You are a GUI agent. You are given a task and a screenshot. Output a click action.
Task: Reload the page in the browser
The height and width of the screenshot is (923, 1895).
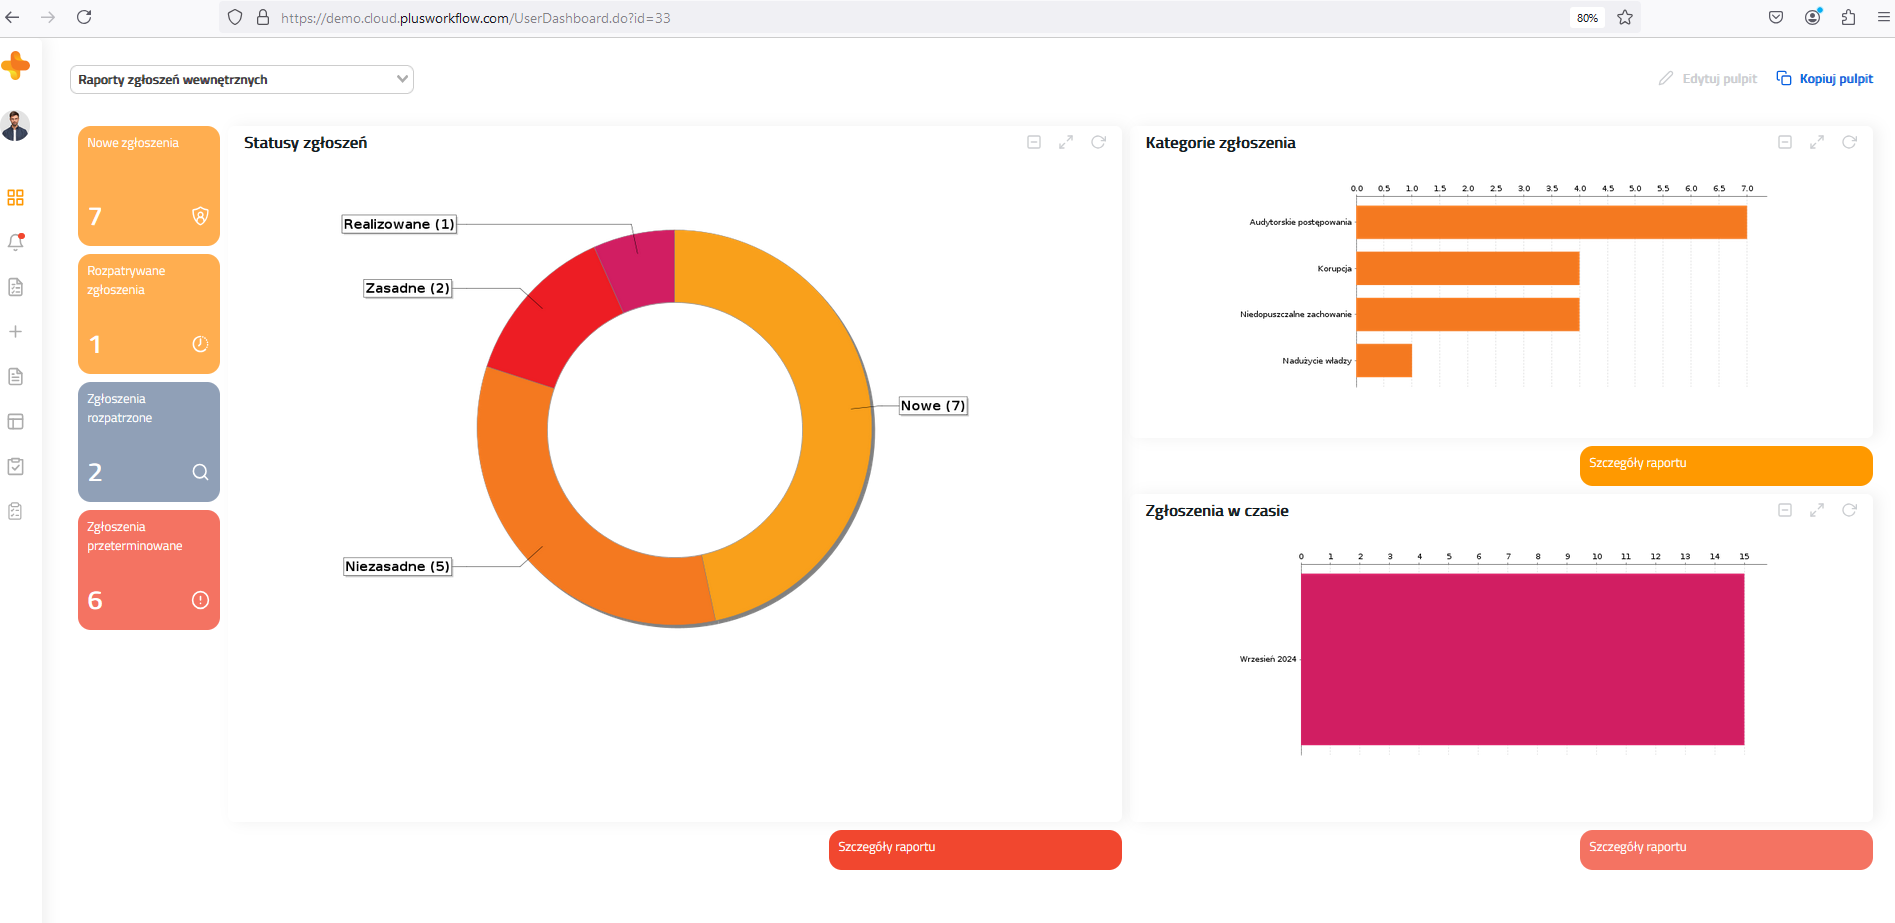(84, 17)
